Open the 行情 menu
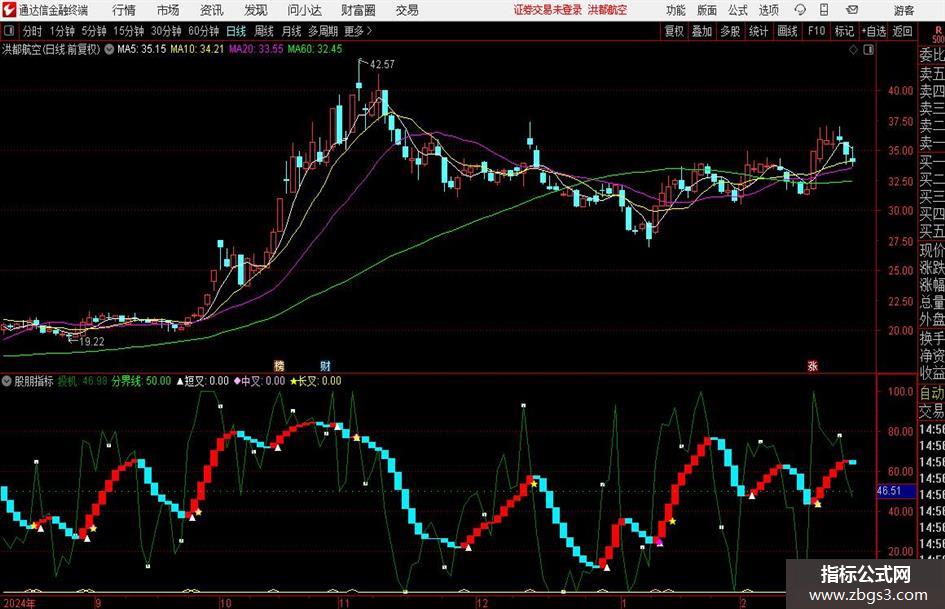The width and height of the screenshot is (945, 609). tap(124, 10)
